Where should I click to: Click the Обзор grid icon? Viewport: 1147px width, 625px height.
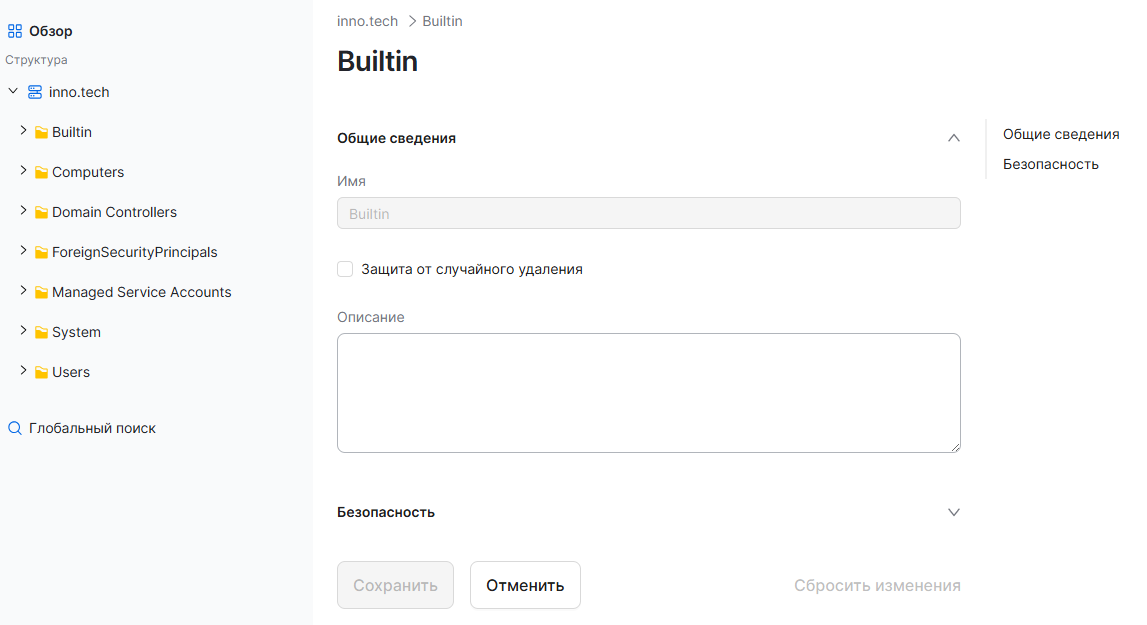pos(15,31)
